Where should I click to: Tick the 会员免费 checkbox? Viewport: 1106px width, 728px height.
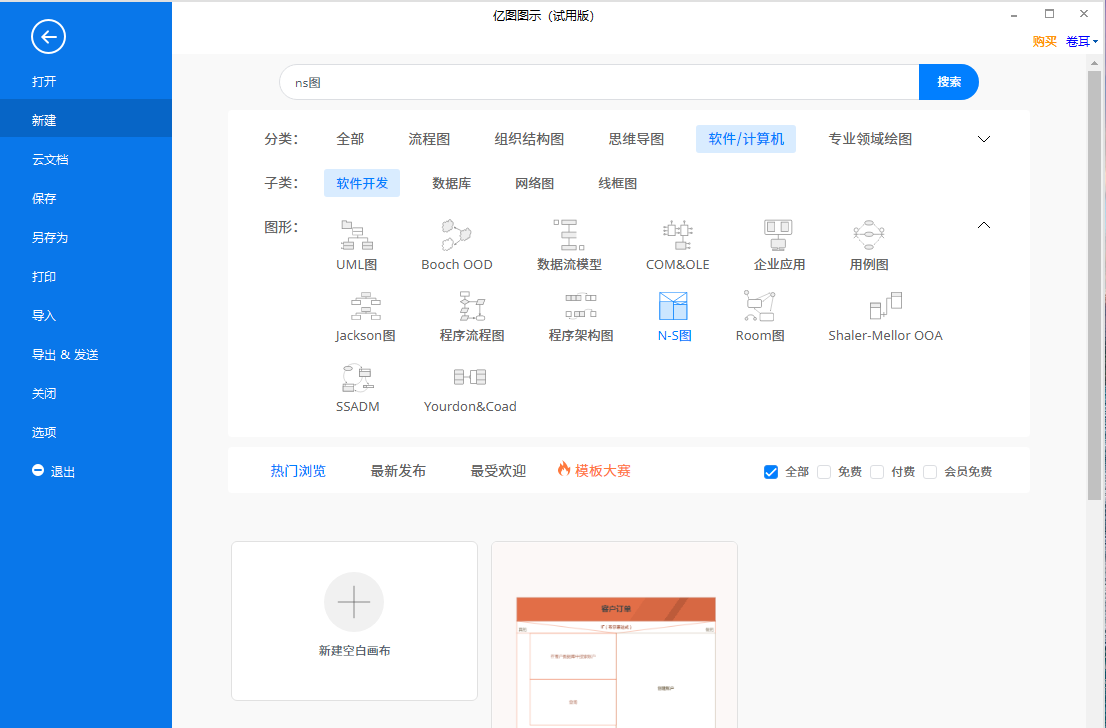pyautogui.click(x=930, y=472)
